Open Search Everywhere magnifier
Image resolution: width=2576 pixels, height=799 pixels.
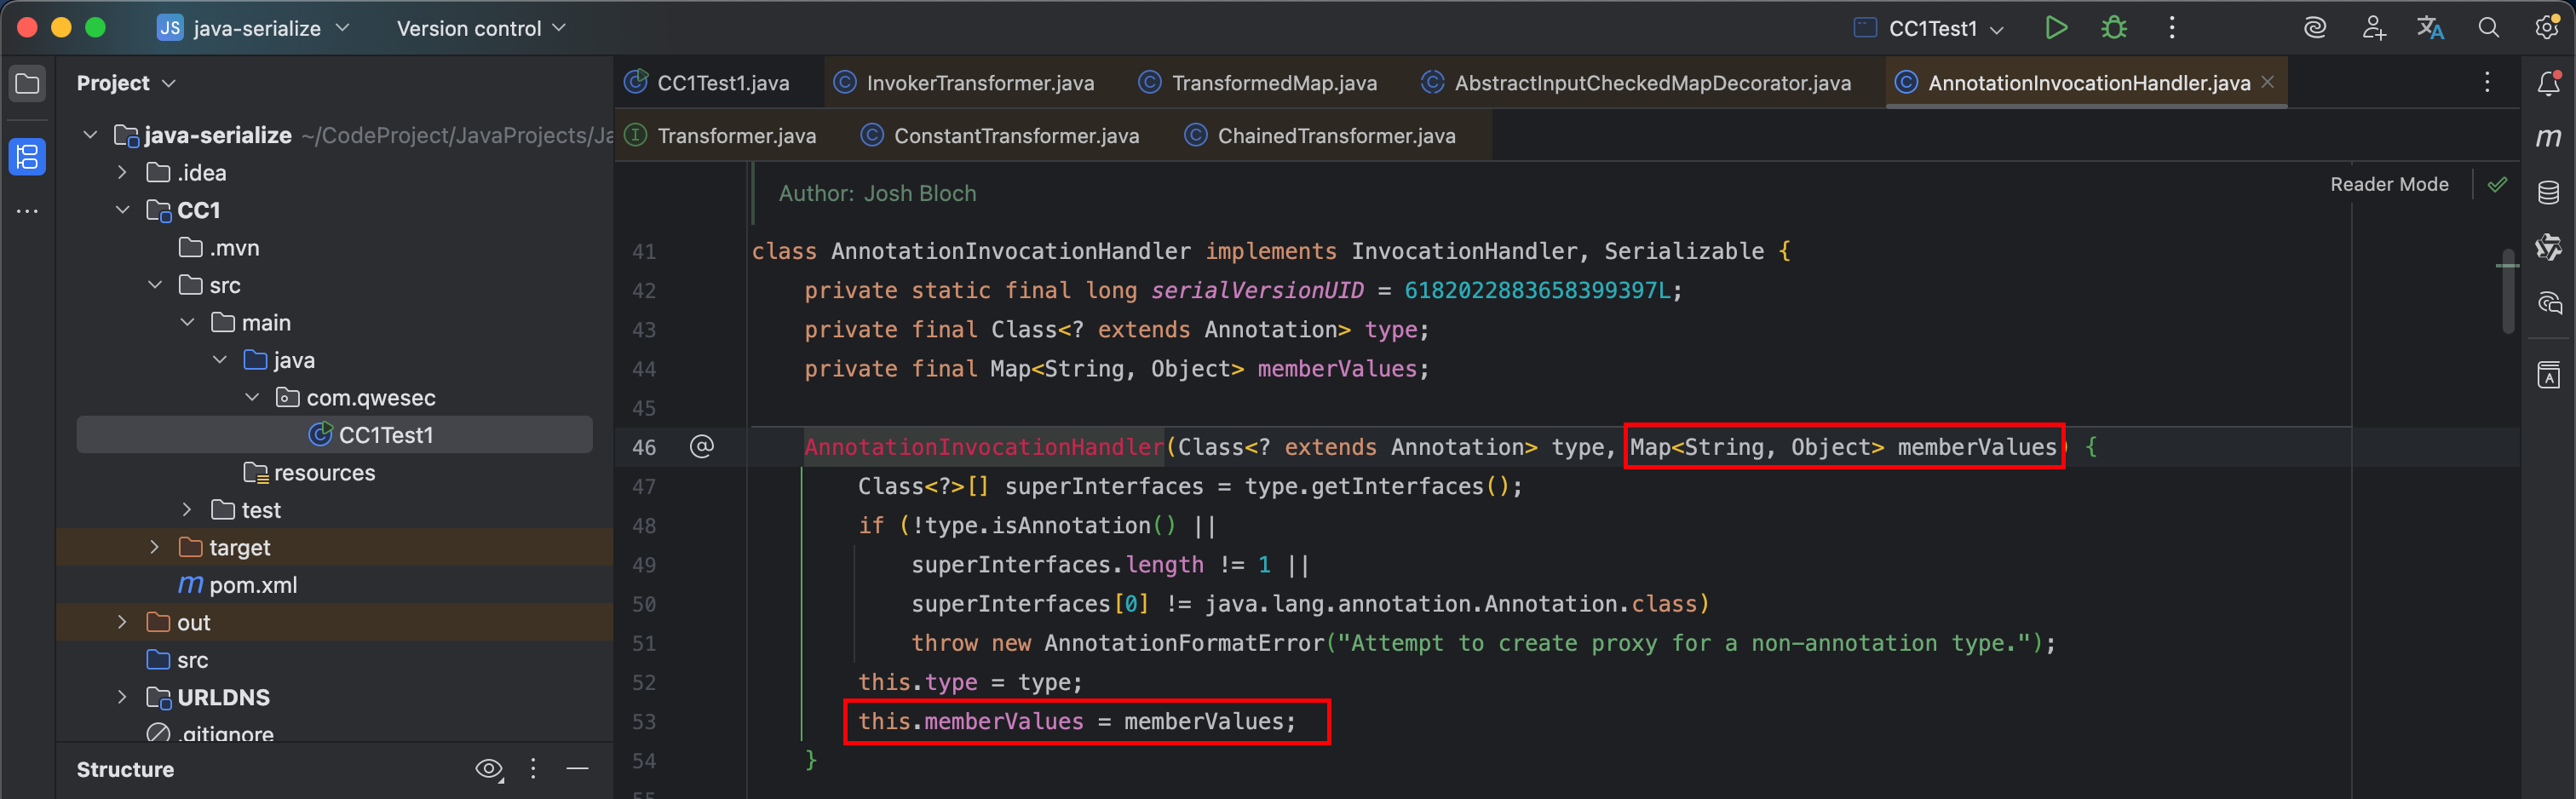(2488, 28)
